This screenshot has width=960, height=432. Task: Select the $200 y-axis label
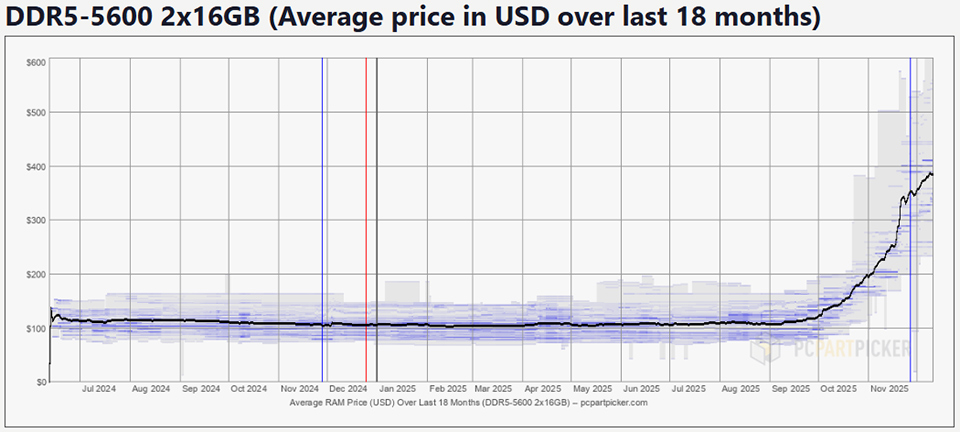[35, 274]
